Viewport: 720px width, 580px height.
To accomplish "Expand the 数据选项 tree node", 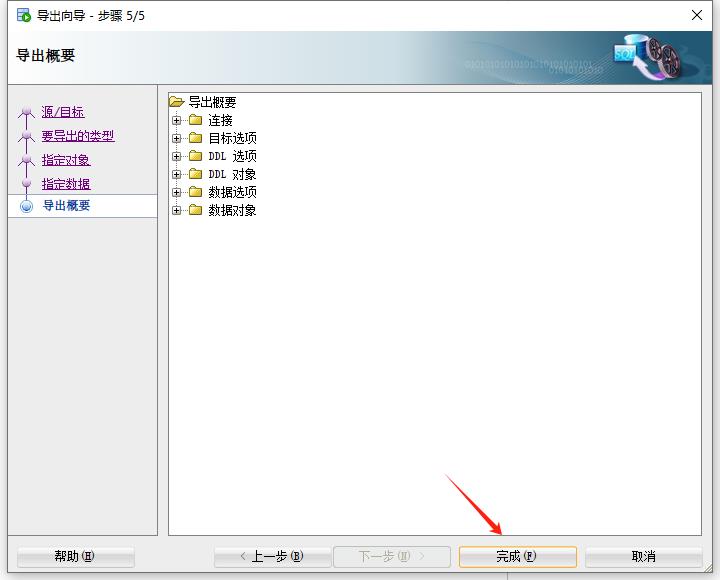I will (x=176, y=192).
